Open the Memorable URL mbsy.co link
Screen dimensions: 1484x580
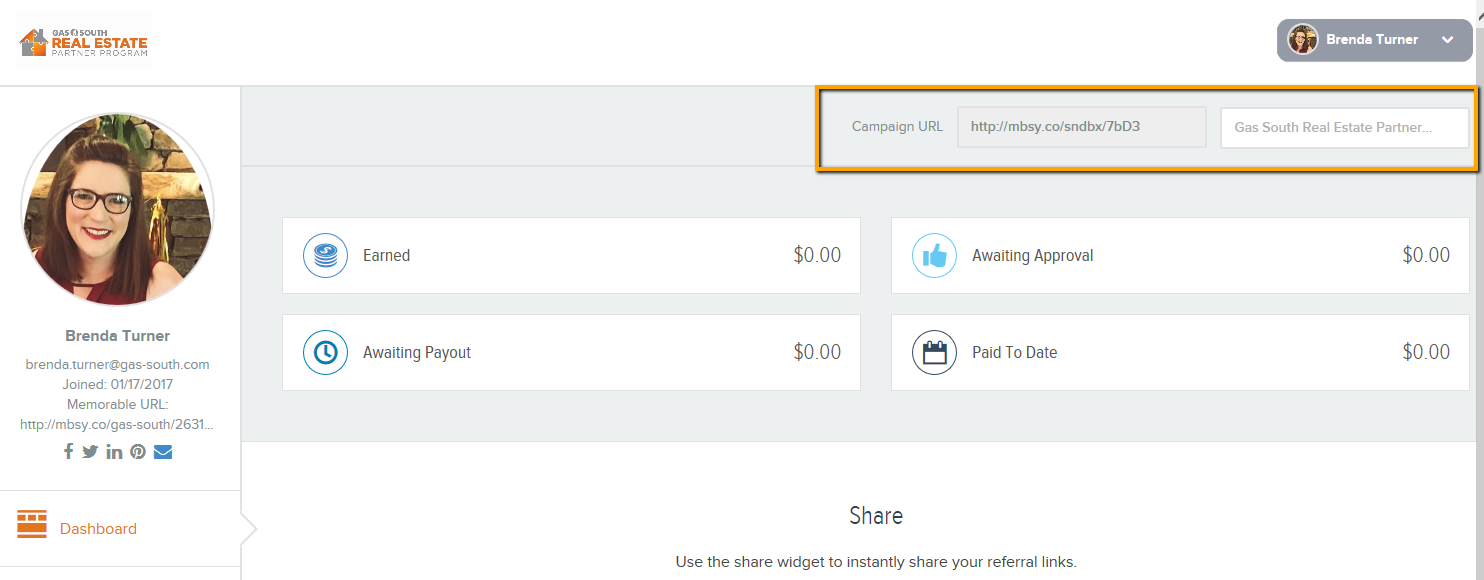(x=117, y=424)
